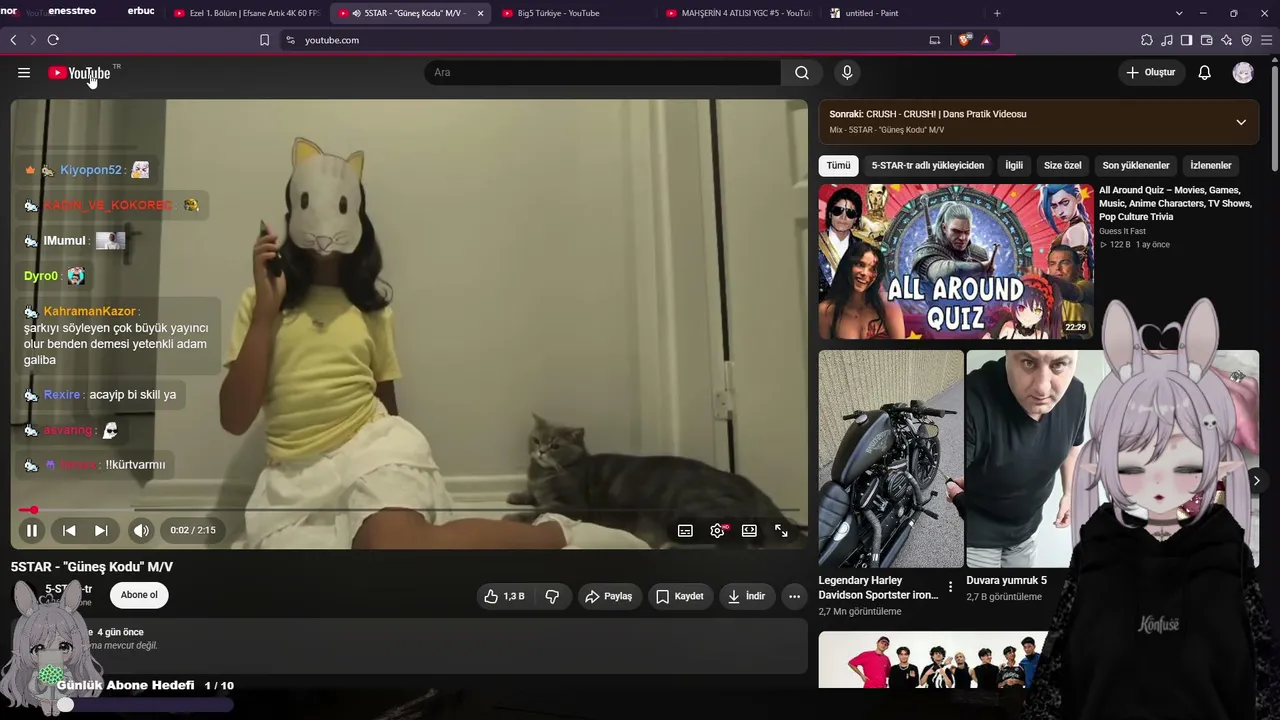The width and height of the screenshot is (1280, 720).
Task: Mute the video volume
Action: tap(141, 531)
